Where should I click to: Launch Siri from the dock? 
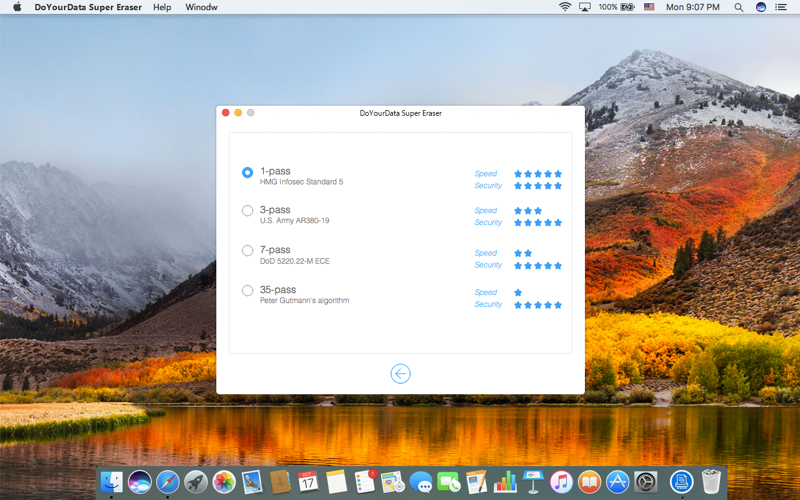coord(140,482)
